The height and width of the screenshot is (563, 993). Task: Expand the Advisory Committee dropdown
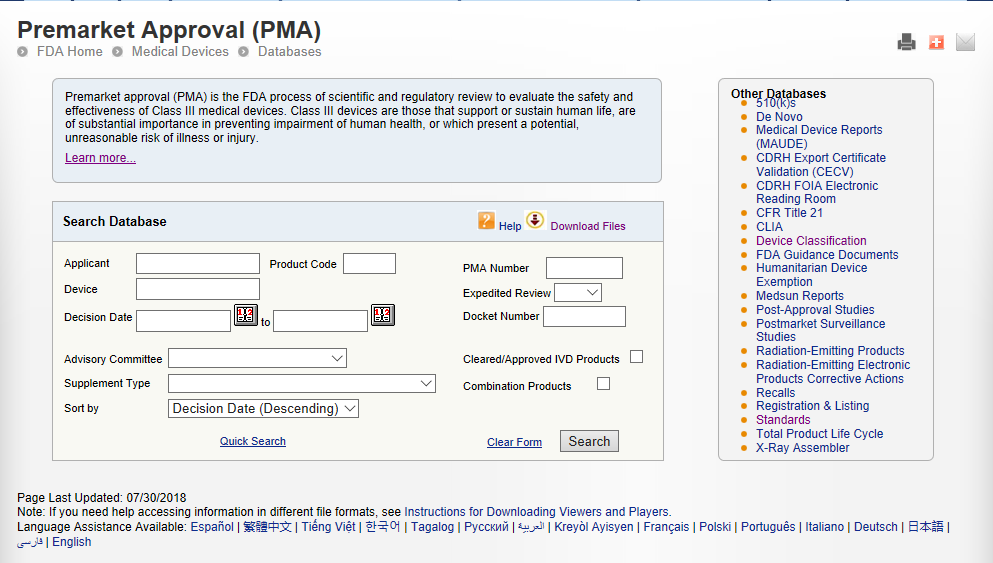pos(257,358)
